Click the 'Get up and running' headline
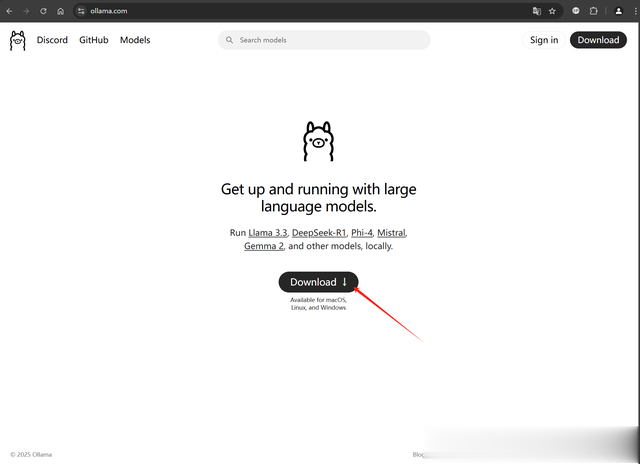Screen dimensions: 640x464 [318, 198]
